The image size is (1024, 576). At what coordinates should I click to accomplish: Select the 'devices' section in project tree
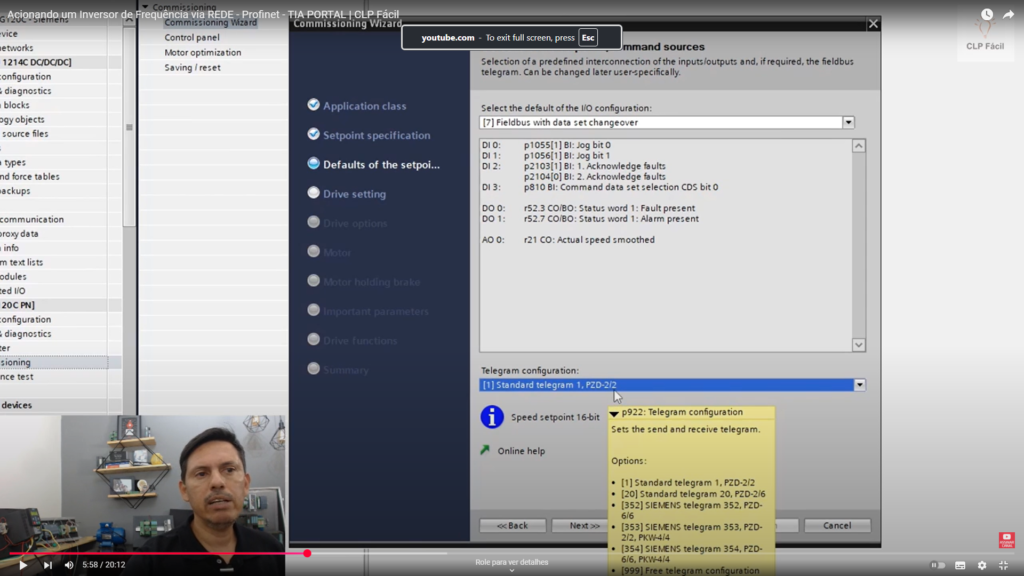16,406
